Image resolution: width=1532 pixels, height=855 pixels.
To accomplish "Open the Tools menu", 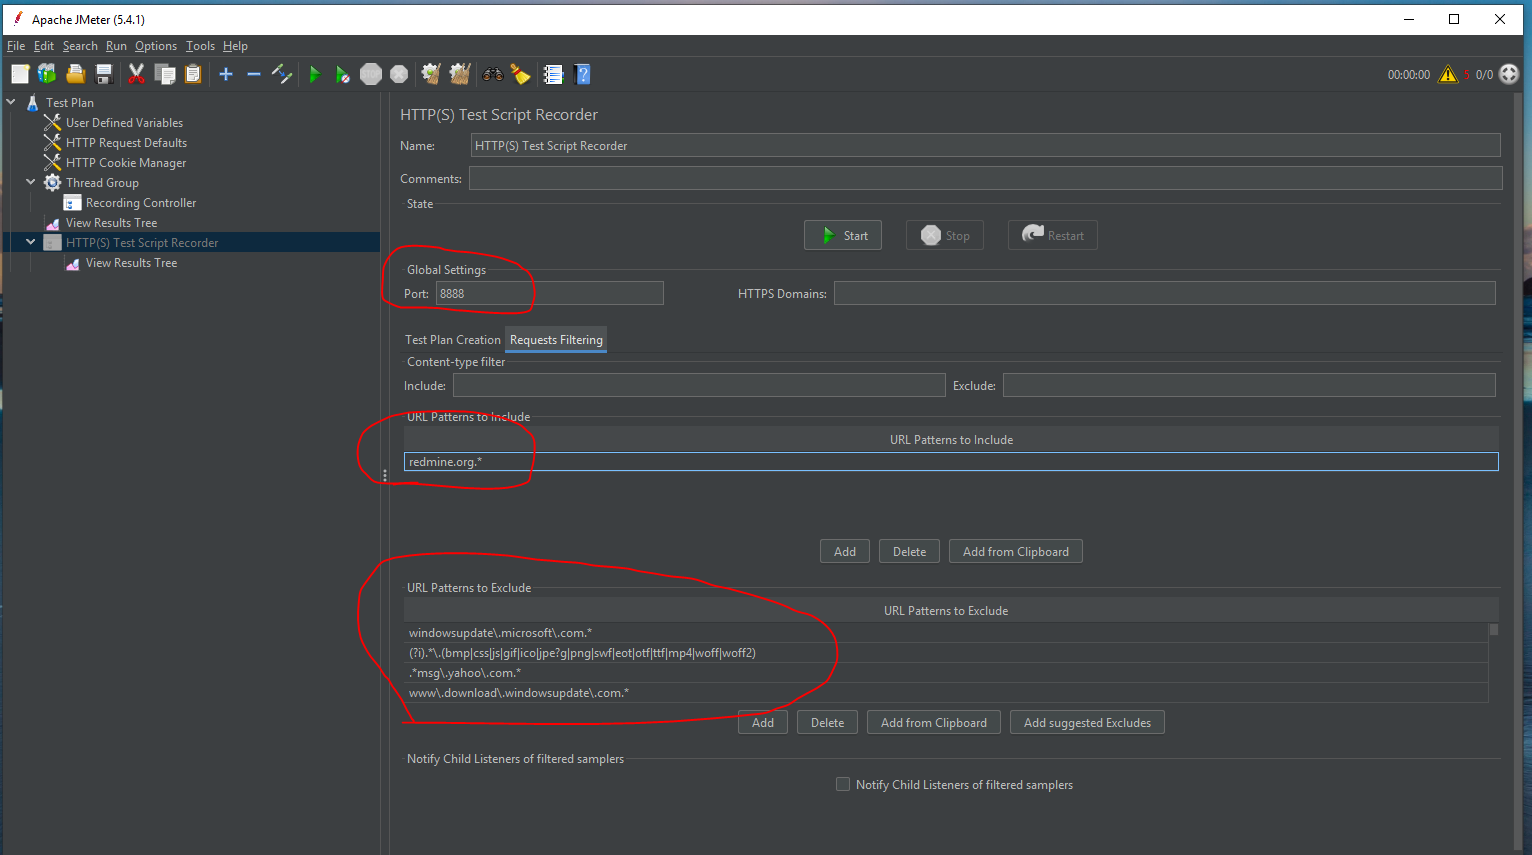I will [200, 46].
